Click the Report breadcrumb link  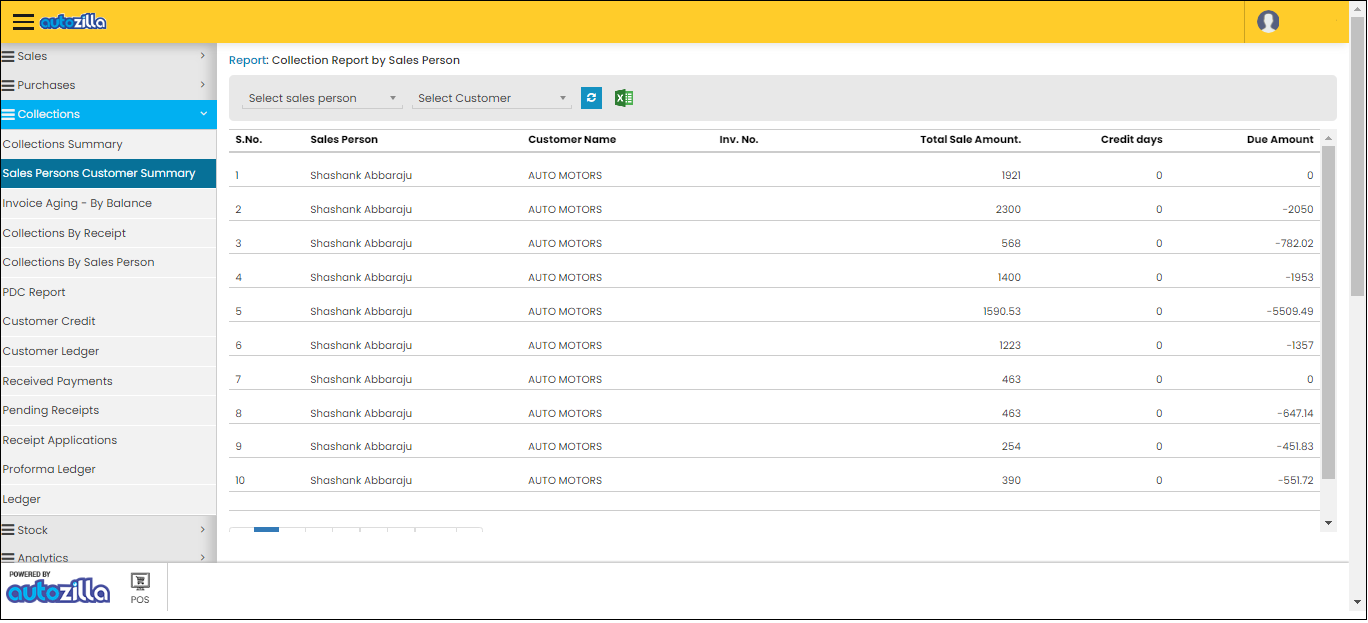pyautogui.click(x=247, y=60)
